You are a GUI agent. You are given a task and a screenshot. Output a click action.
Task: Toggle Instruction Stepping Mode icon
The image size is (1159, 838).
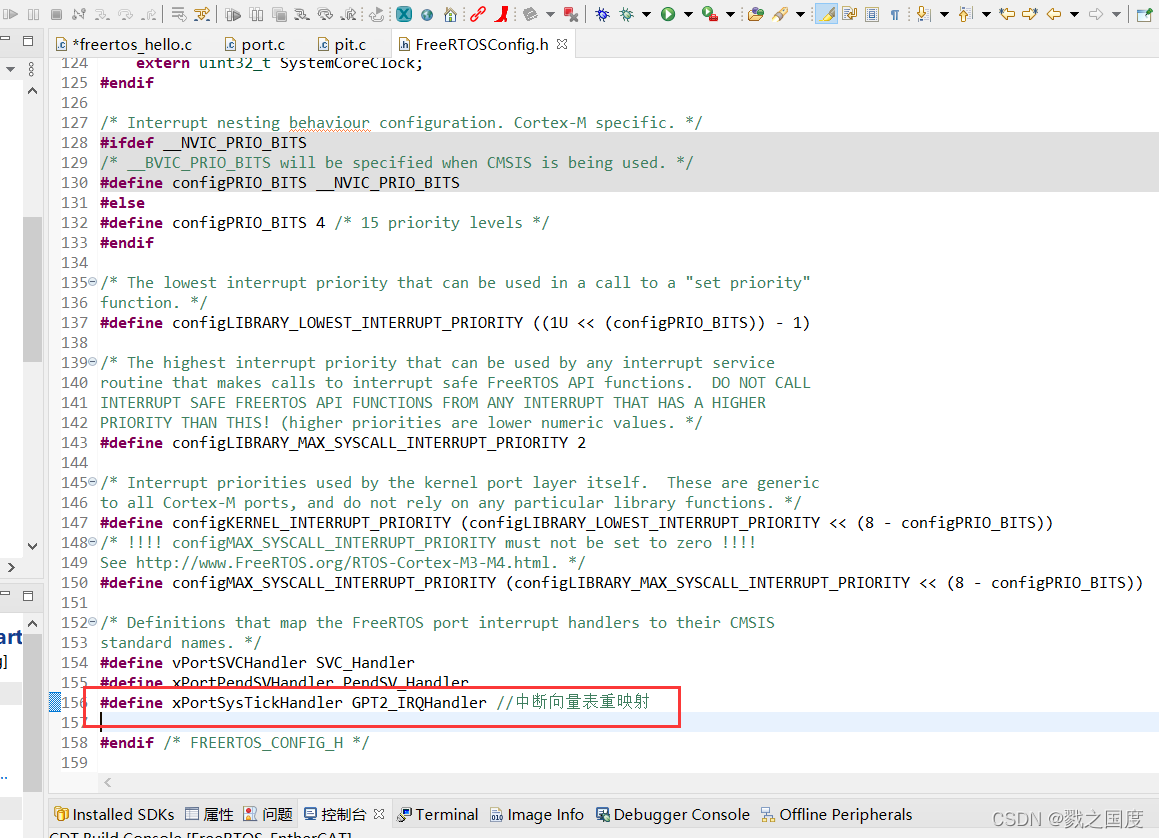202,14
